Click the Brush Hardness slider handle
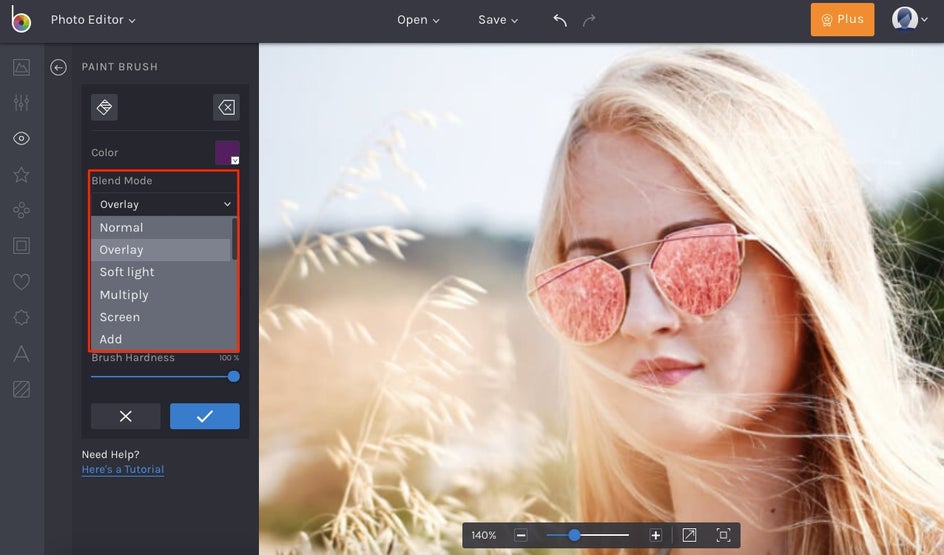Screen dimensions: 944x555 234,377
